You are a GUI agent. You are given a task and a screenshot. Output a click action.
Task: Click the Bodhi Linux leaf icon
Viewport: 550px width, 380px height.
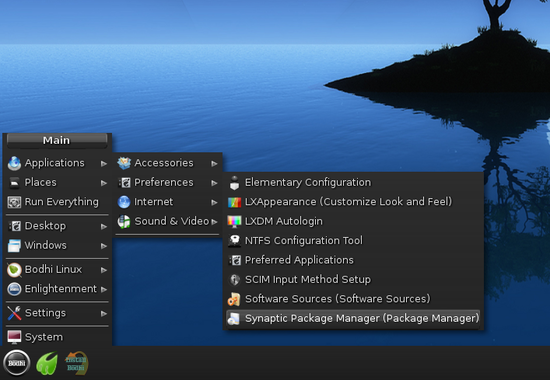(14, 269)
